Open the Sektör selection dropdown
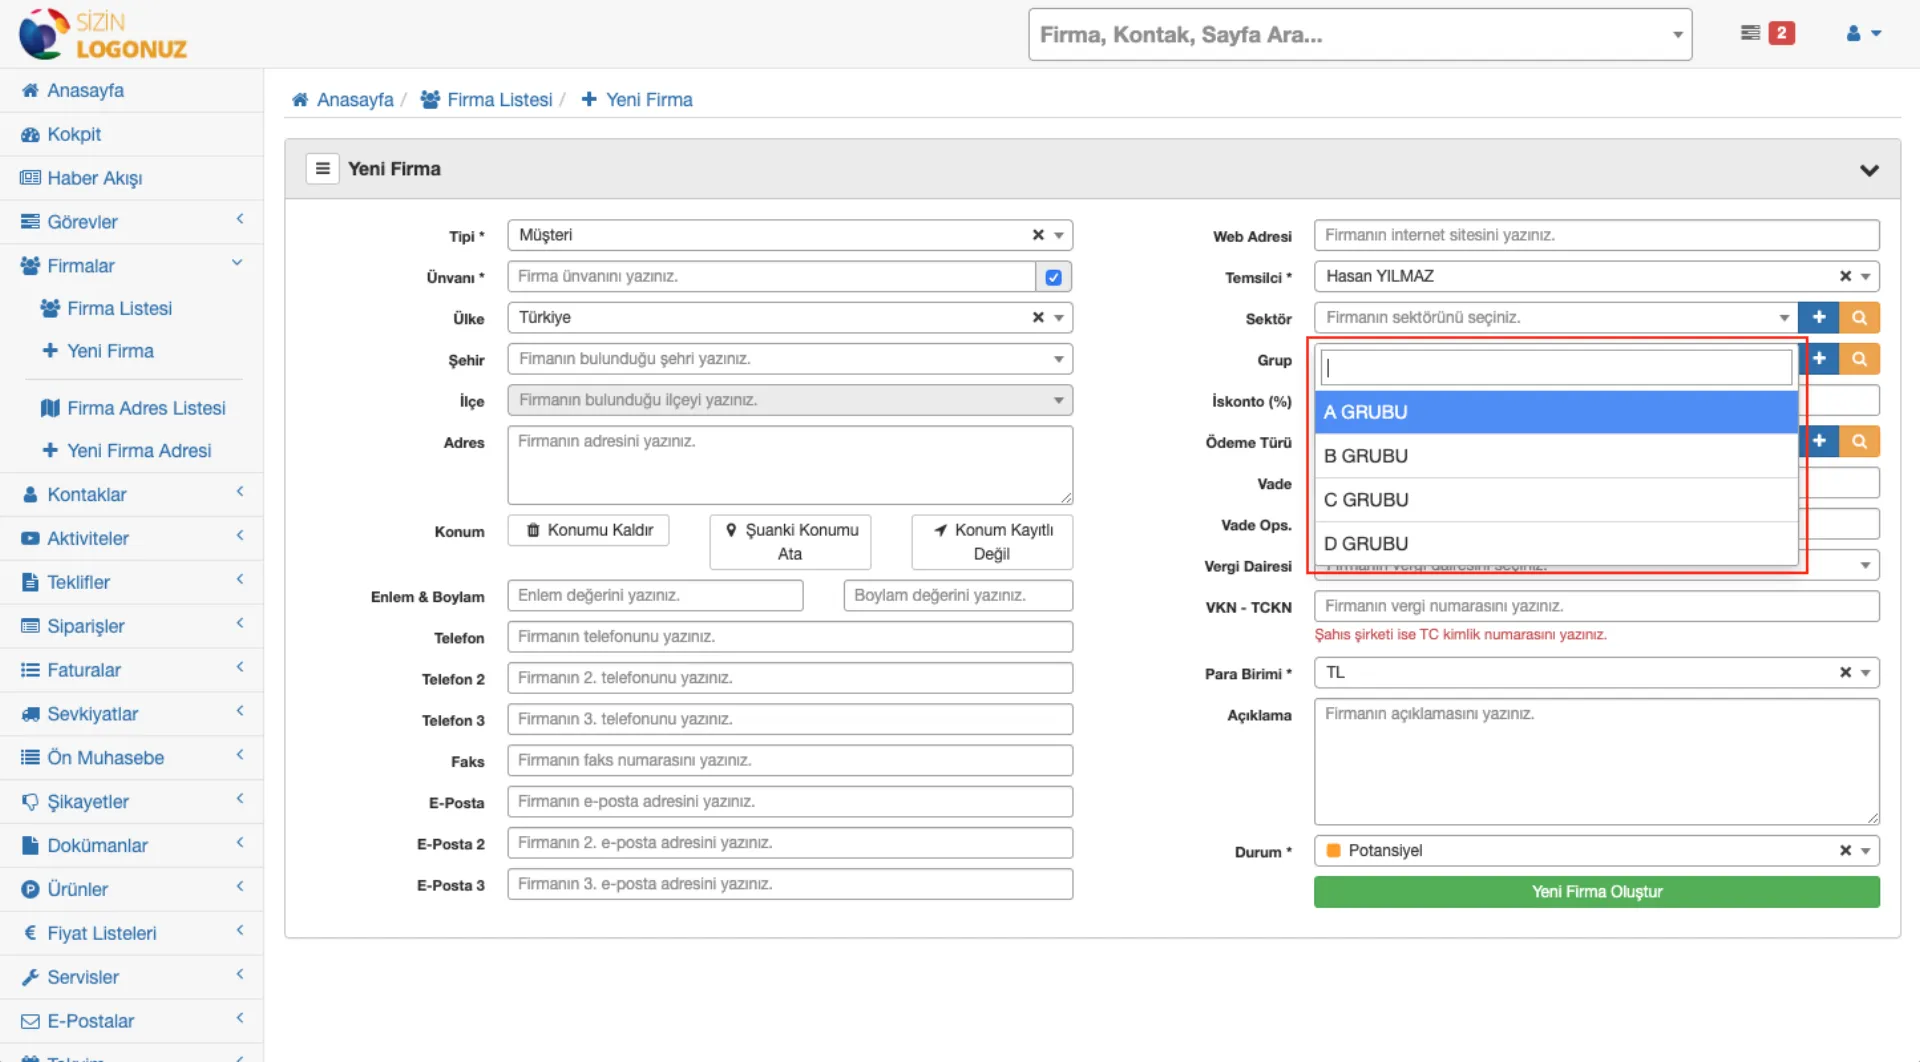Image resolution: width=1920 pixels, height=1062 pixels. [1556, 317]
